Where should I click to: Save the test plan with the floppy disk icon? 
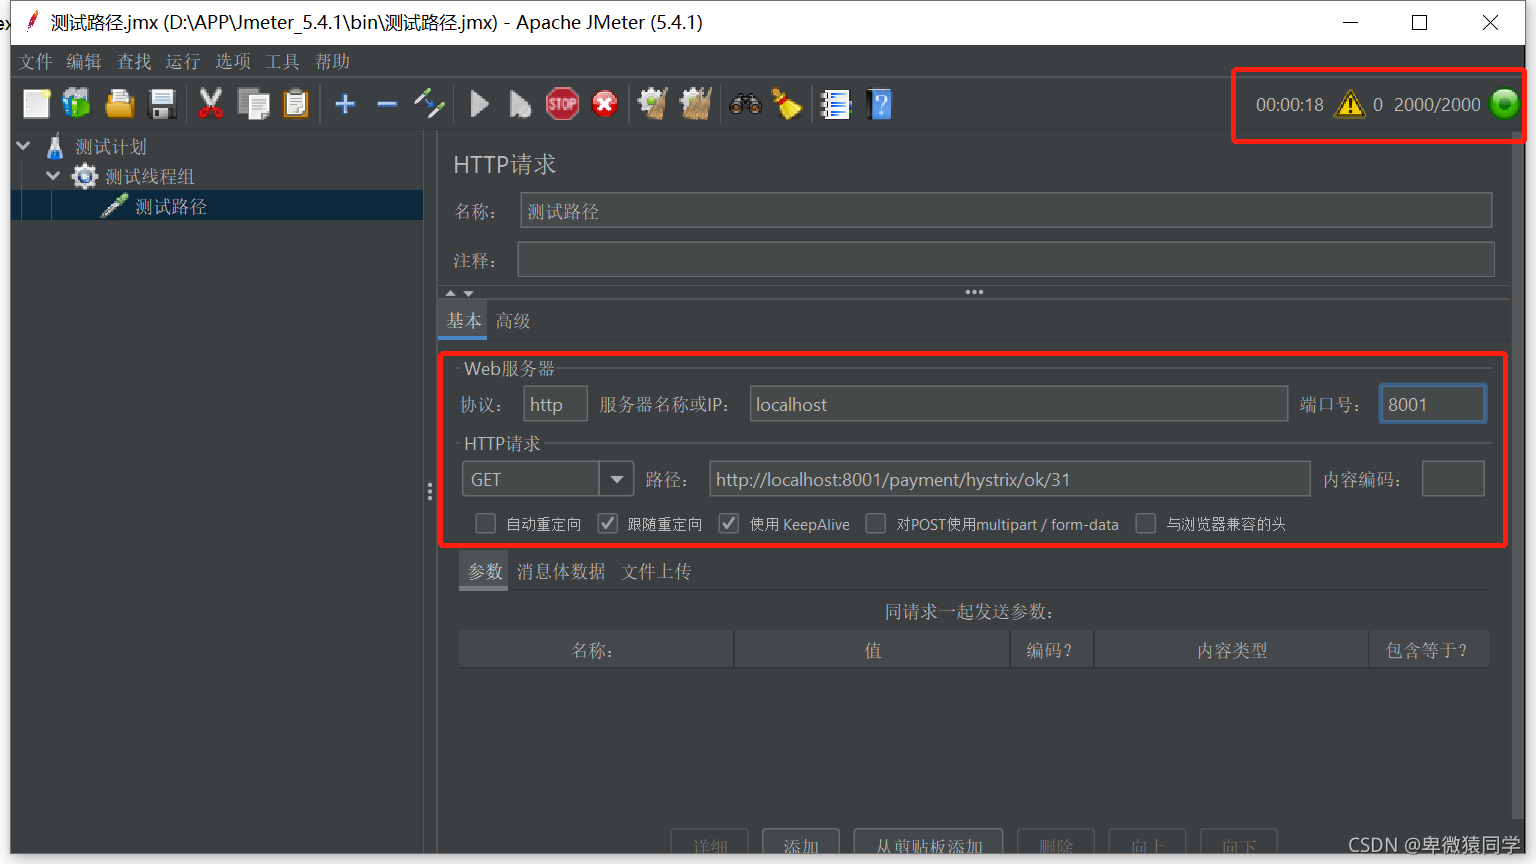[x=162, y=104]
